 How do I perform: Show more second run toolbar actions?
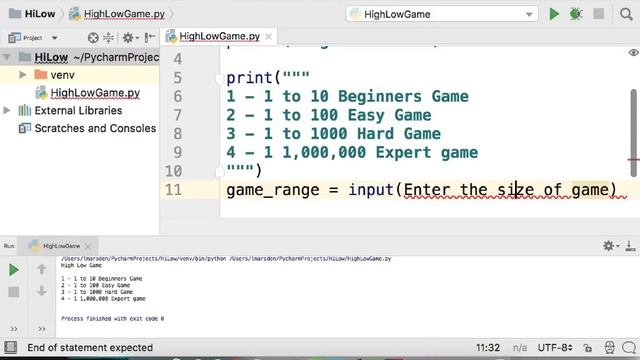42,329
